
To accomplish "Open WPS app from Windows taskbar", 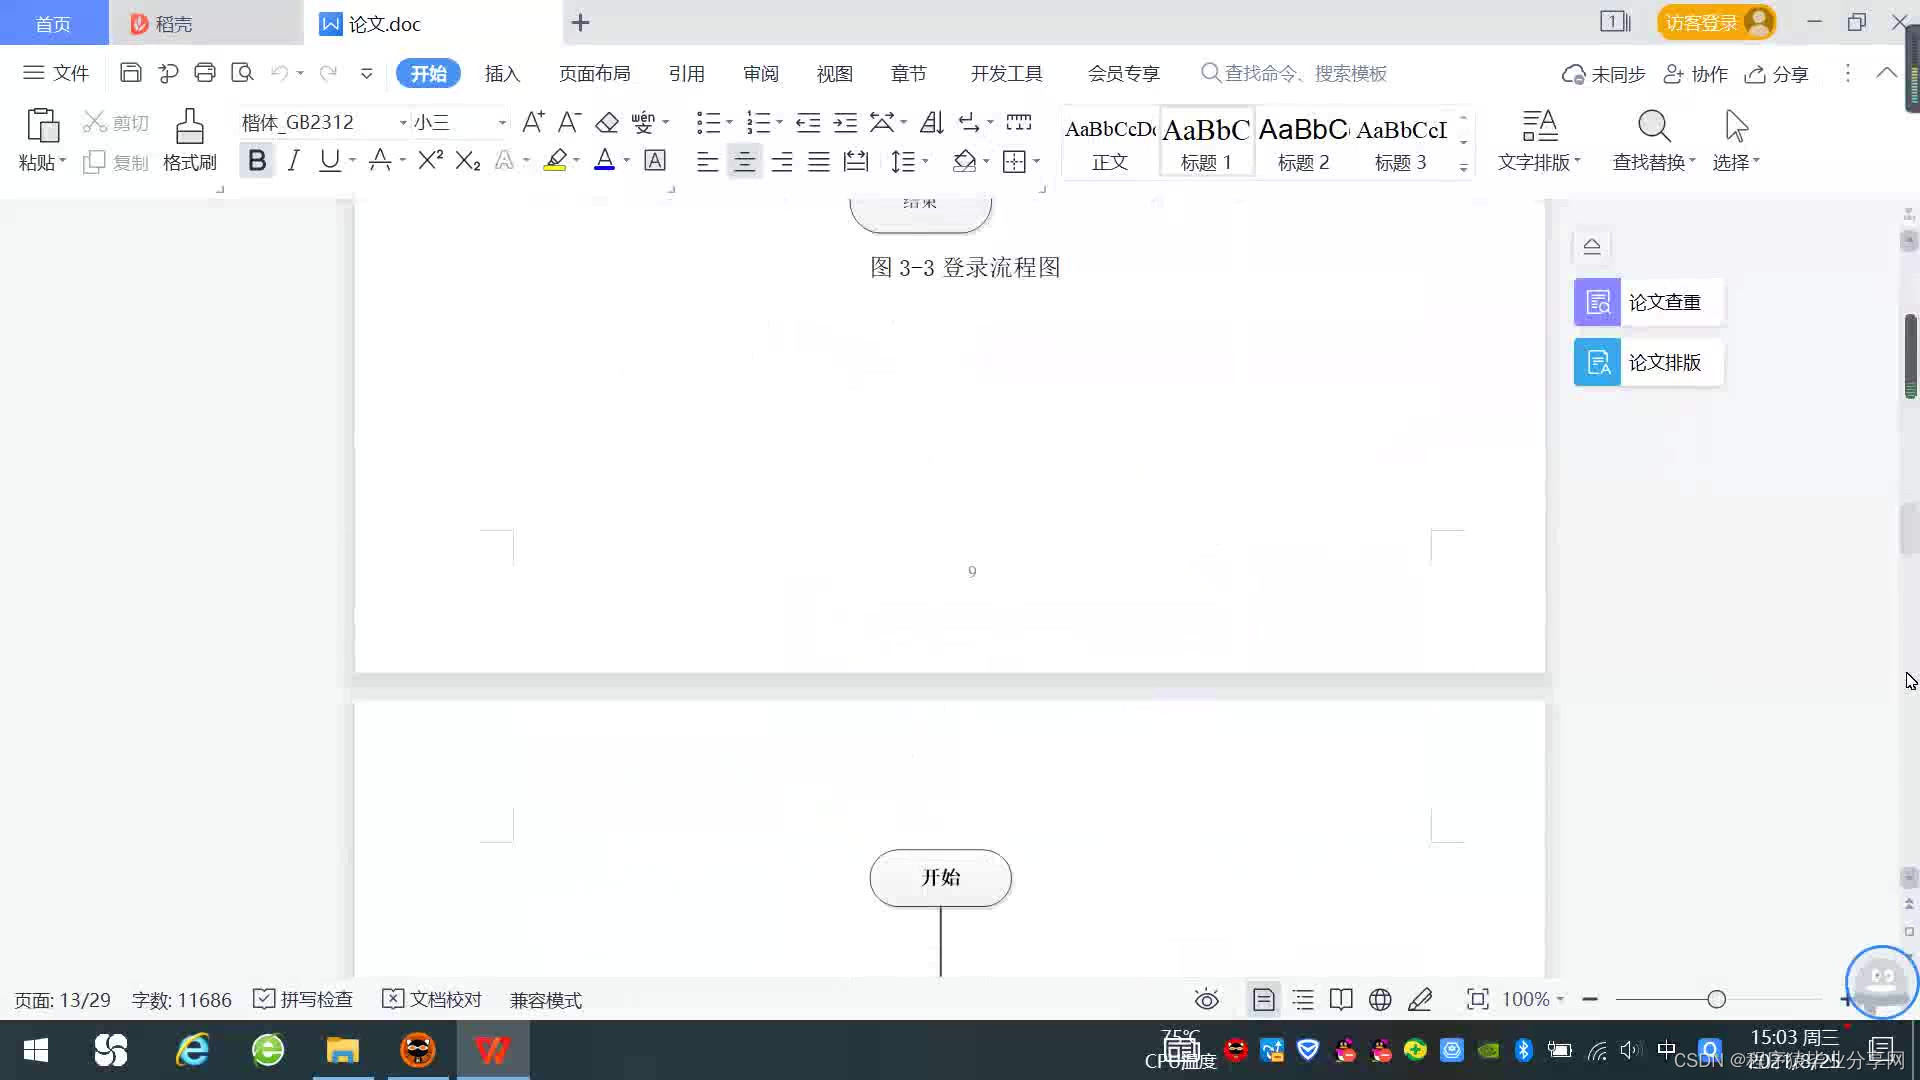I will coord(492,1050).
